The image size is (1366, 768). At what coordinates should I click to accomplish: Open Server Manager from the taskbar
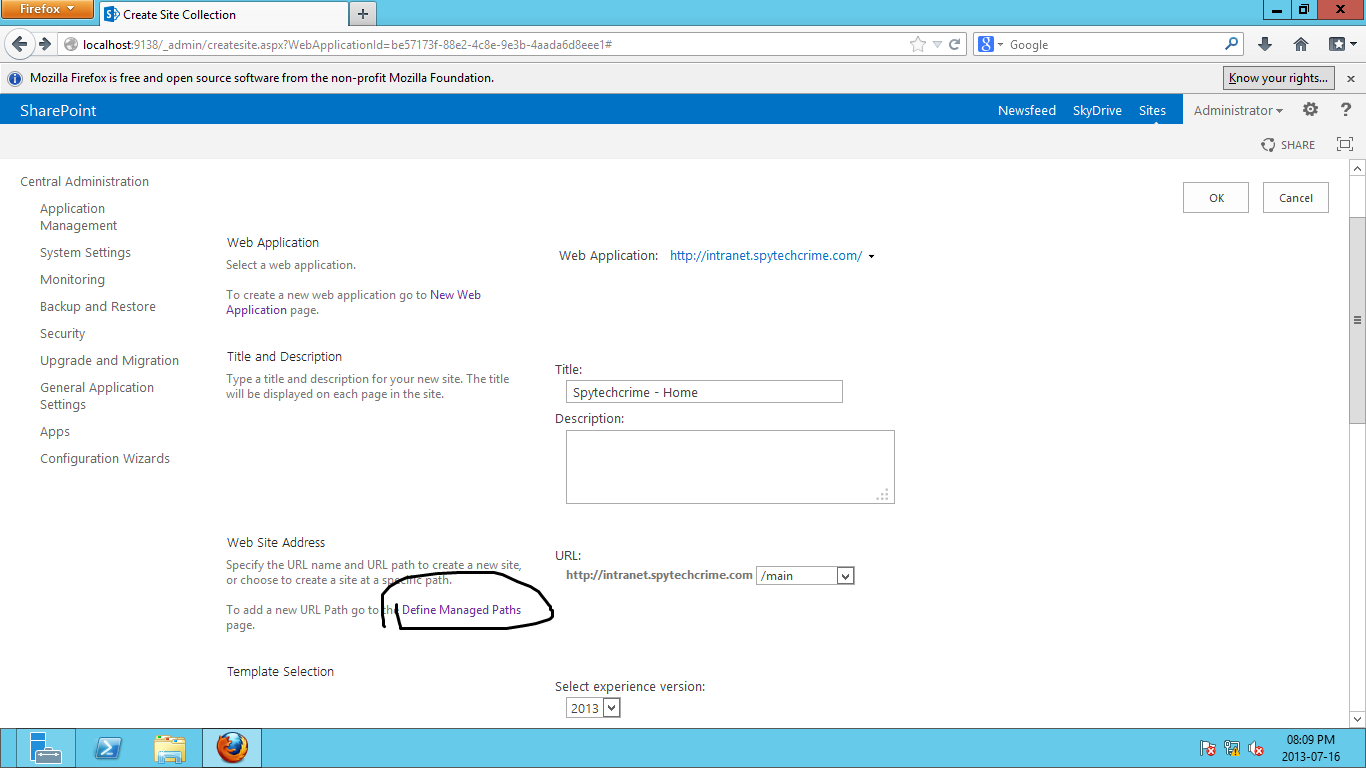[45, 748]
